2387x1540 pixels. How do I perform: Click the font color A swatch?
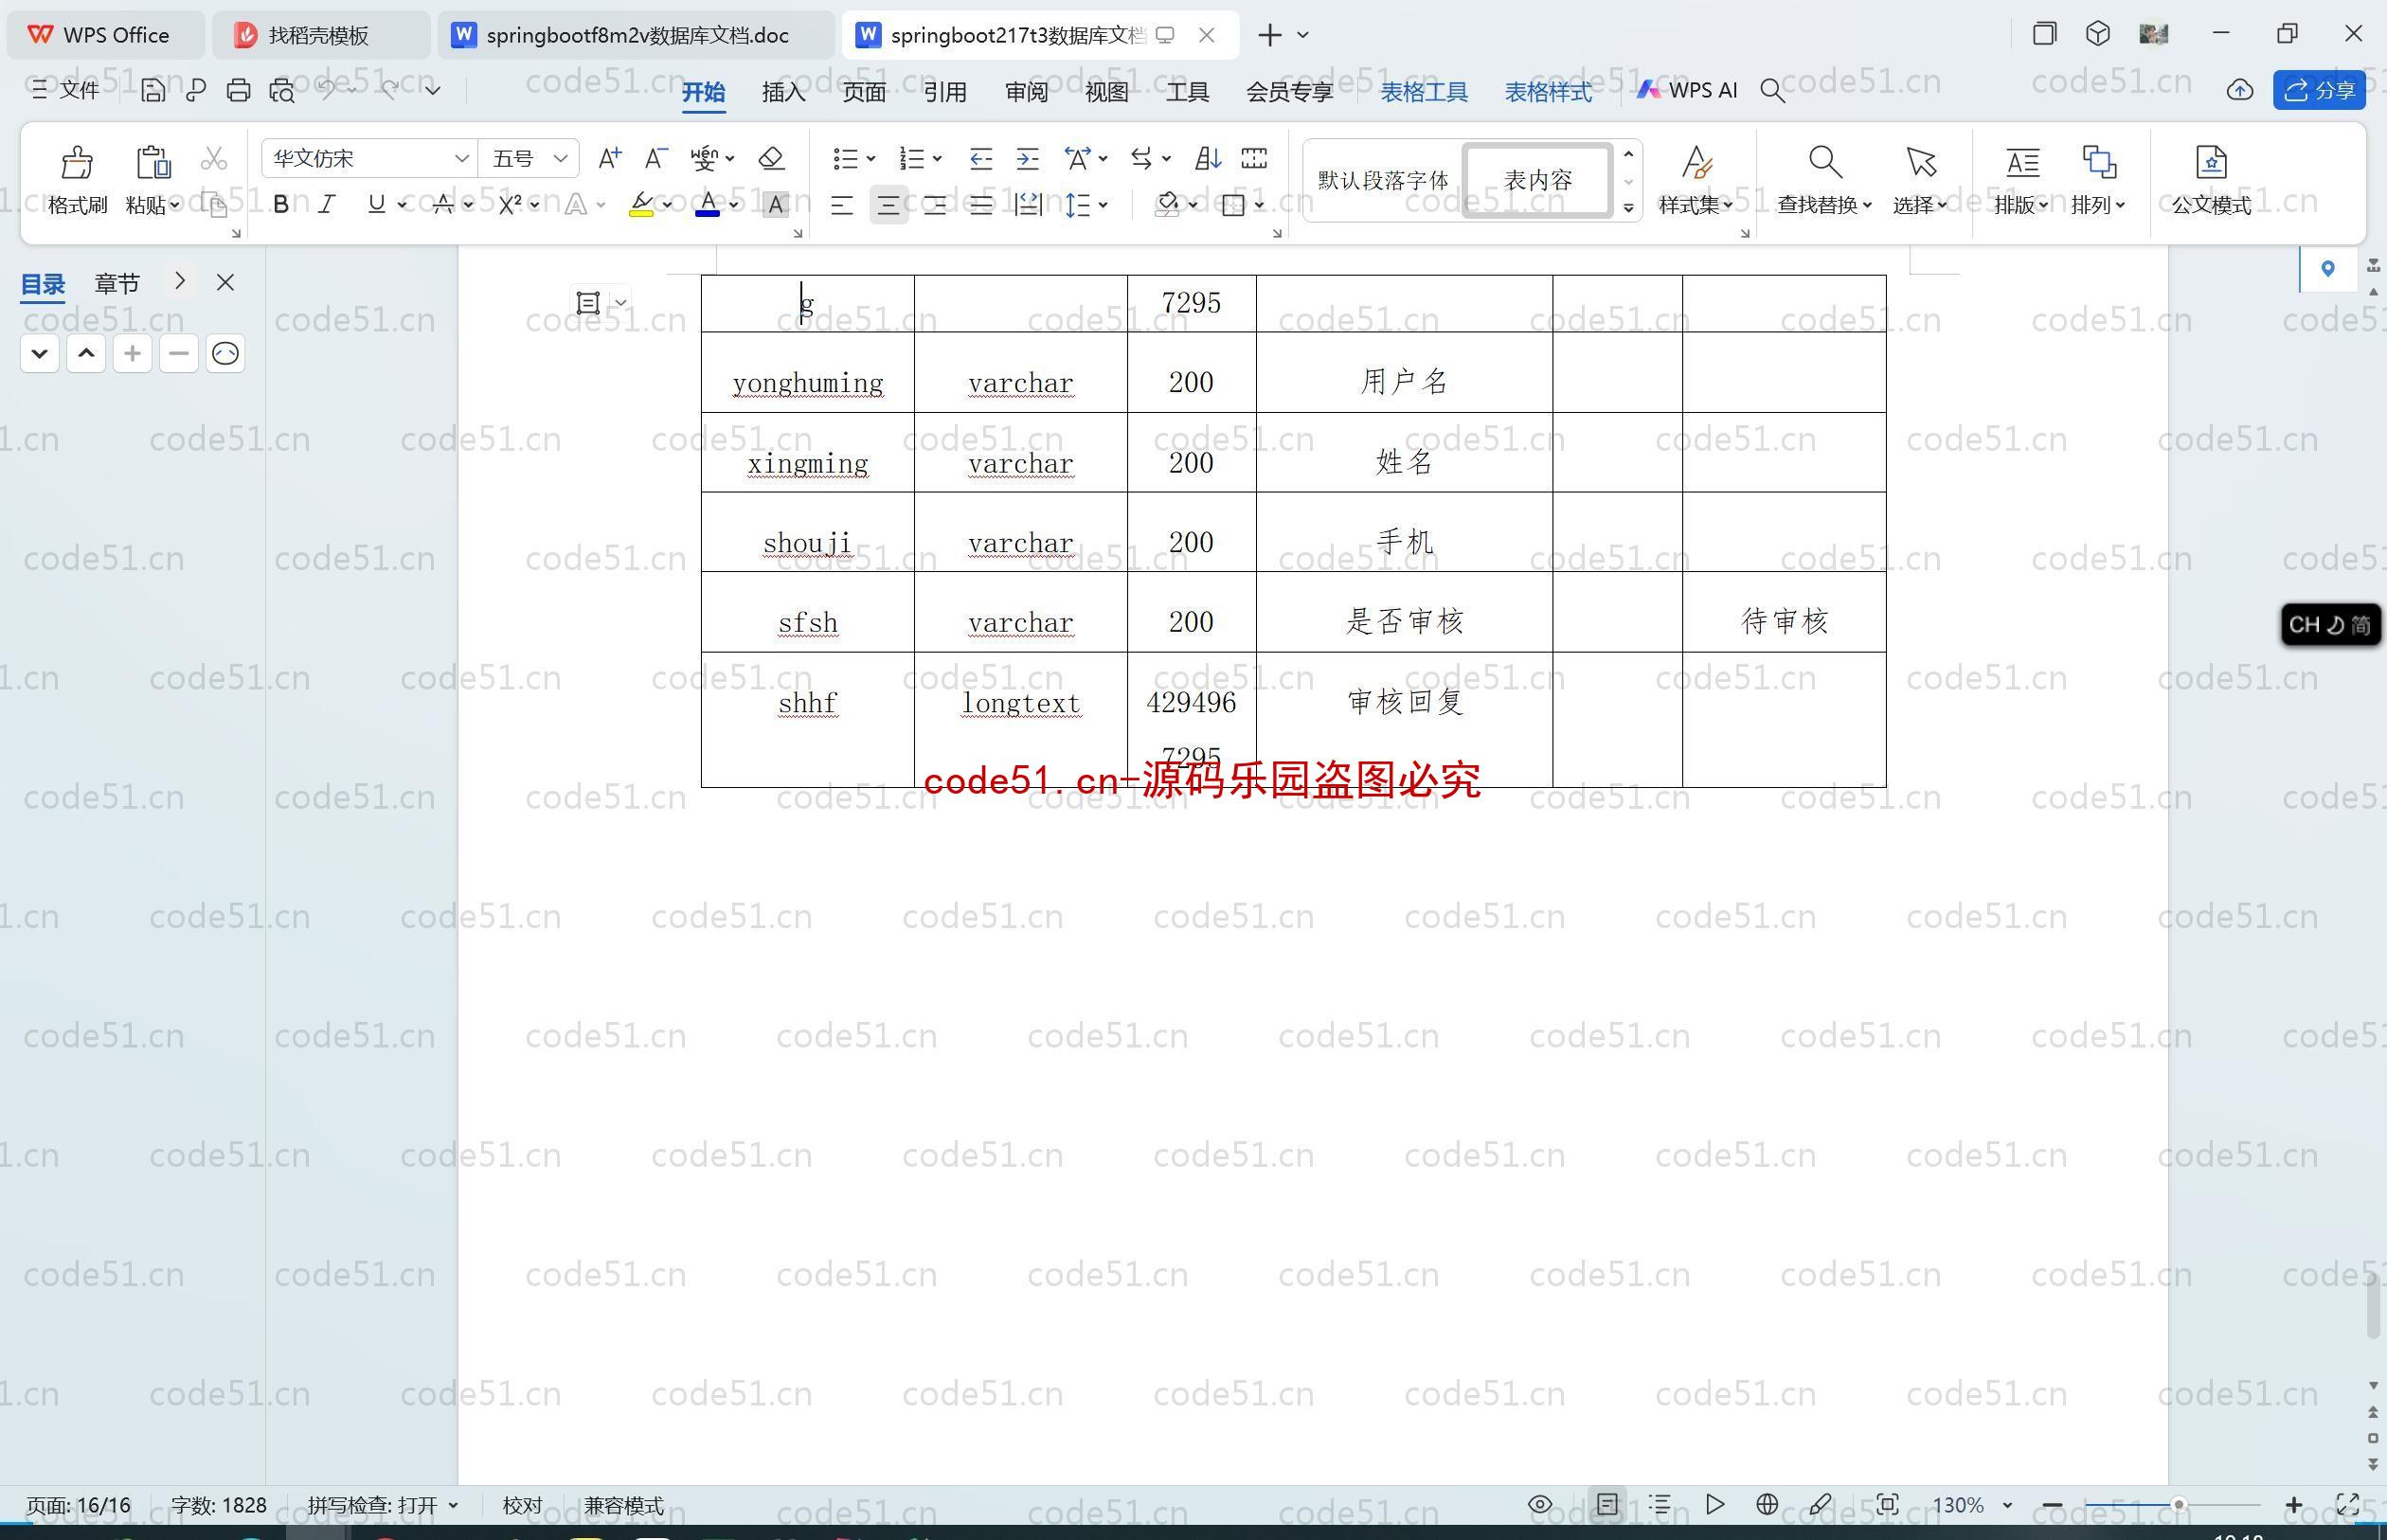click(708, 205)
